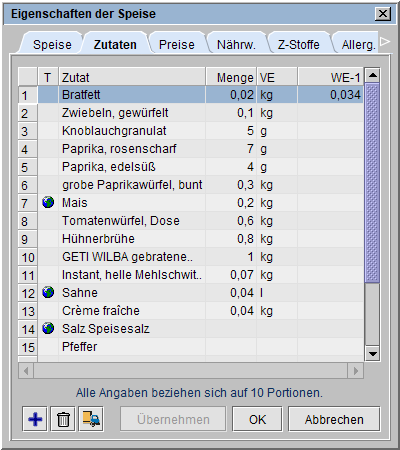This screenshot has width=400, height=450.
Task: Click the vertical scrollbar down arrow
Action: [x=372, y=354]
